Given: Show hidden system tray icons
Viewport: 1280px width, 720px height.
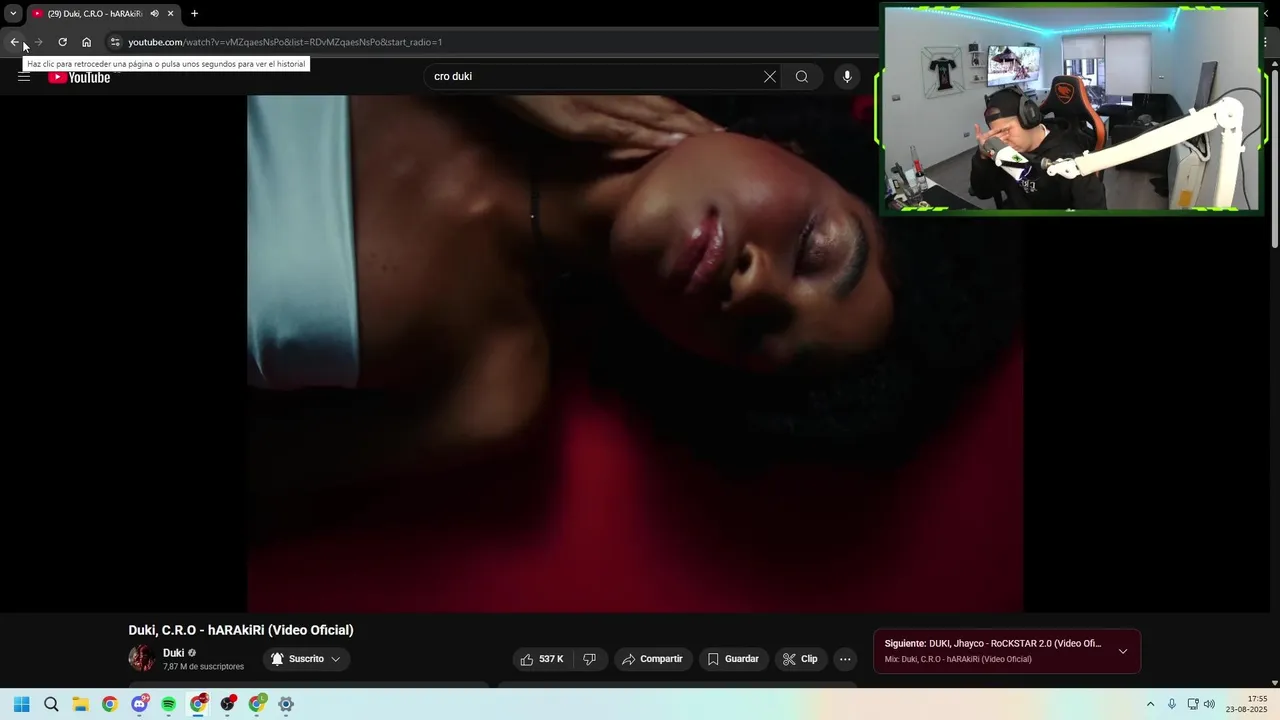Looking at the screenshot, I should (1150, 704).
